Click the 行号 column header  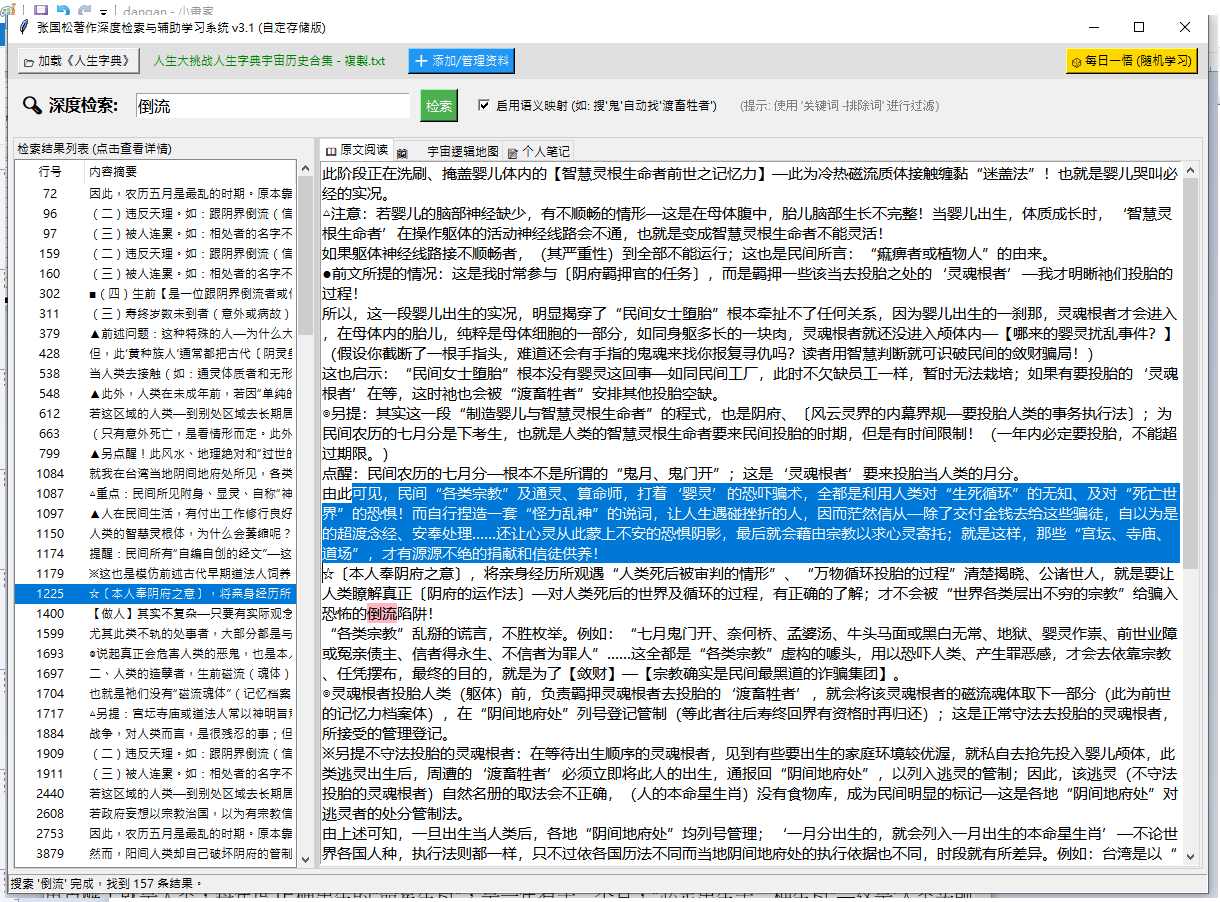click(50, 171)
